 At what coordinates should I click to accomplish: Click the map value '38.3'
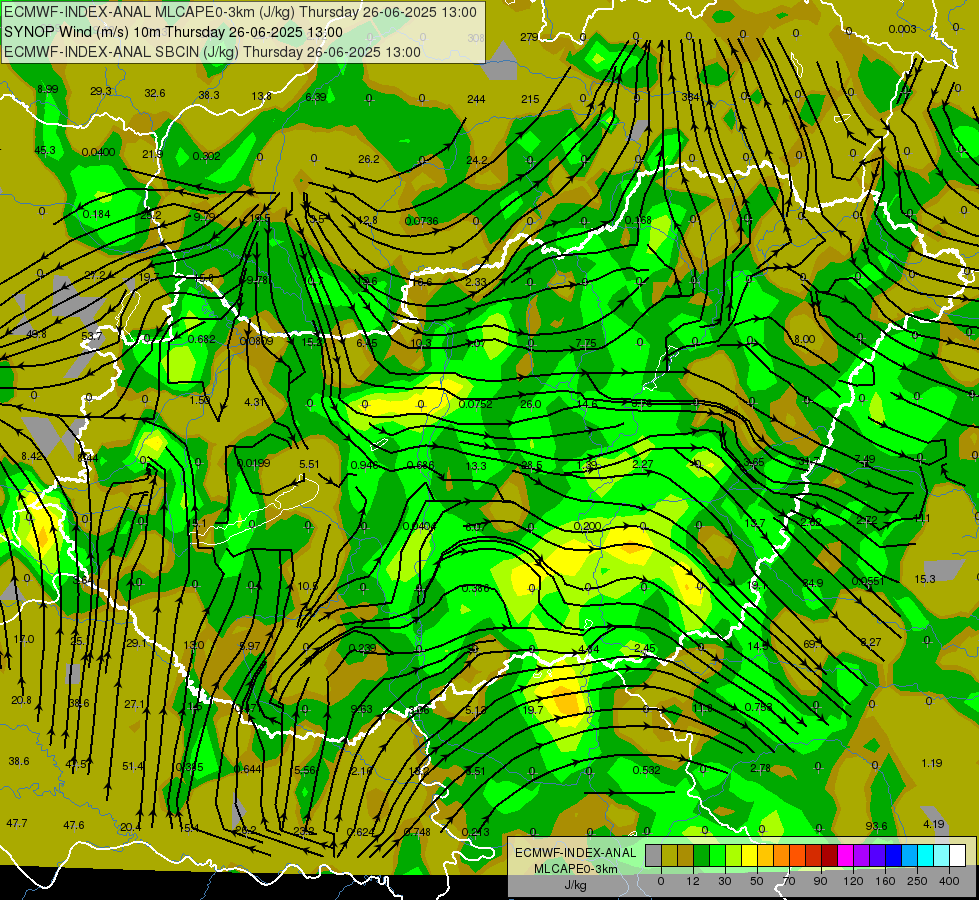tap(209, 95)
